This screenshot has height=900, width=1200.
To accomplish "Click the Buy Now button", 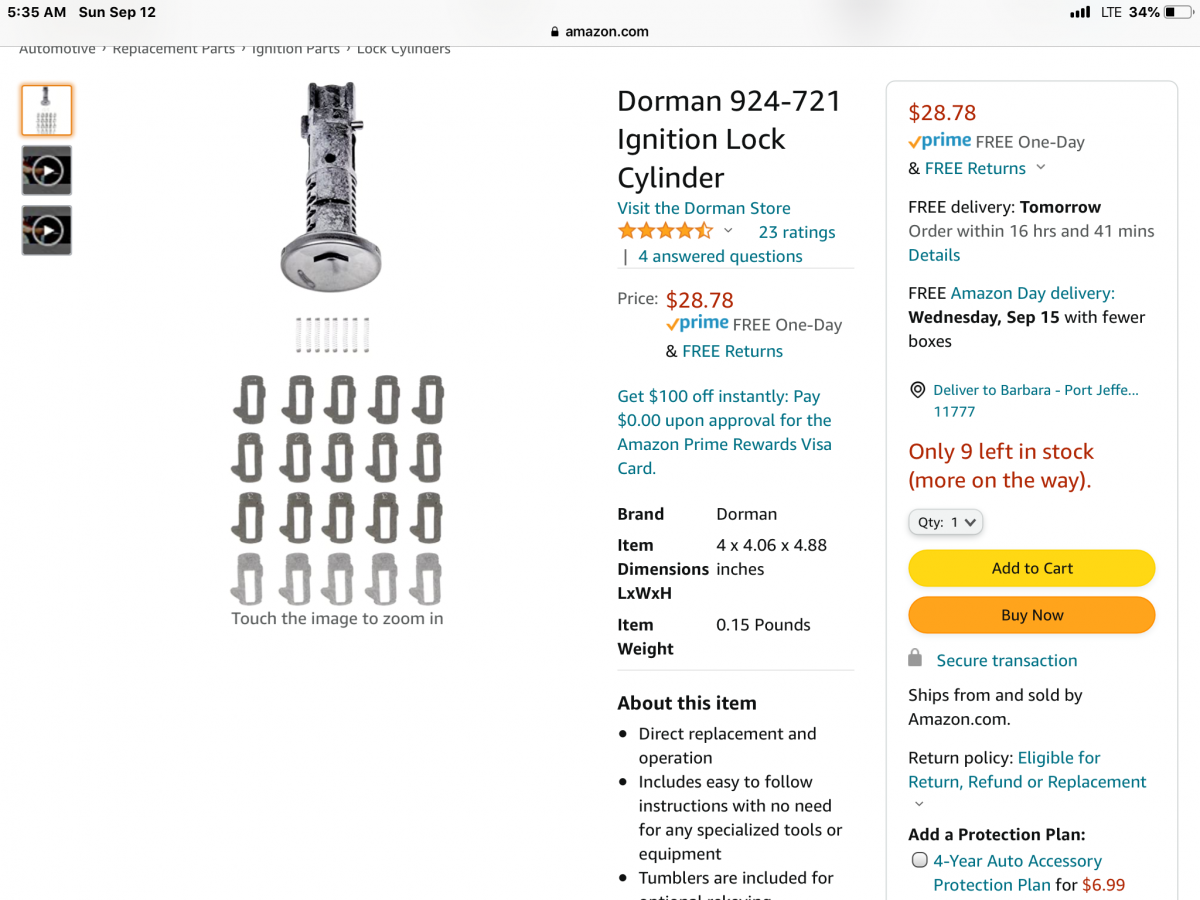I will pyautogui.click(x=1031, y=615).
